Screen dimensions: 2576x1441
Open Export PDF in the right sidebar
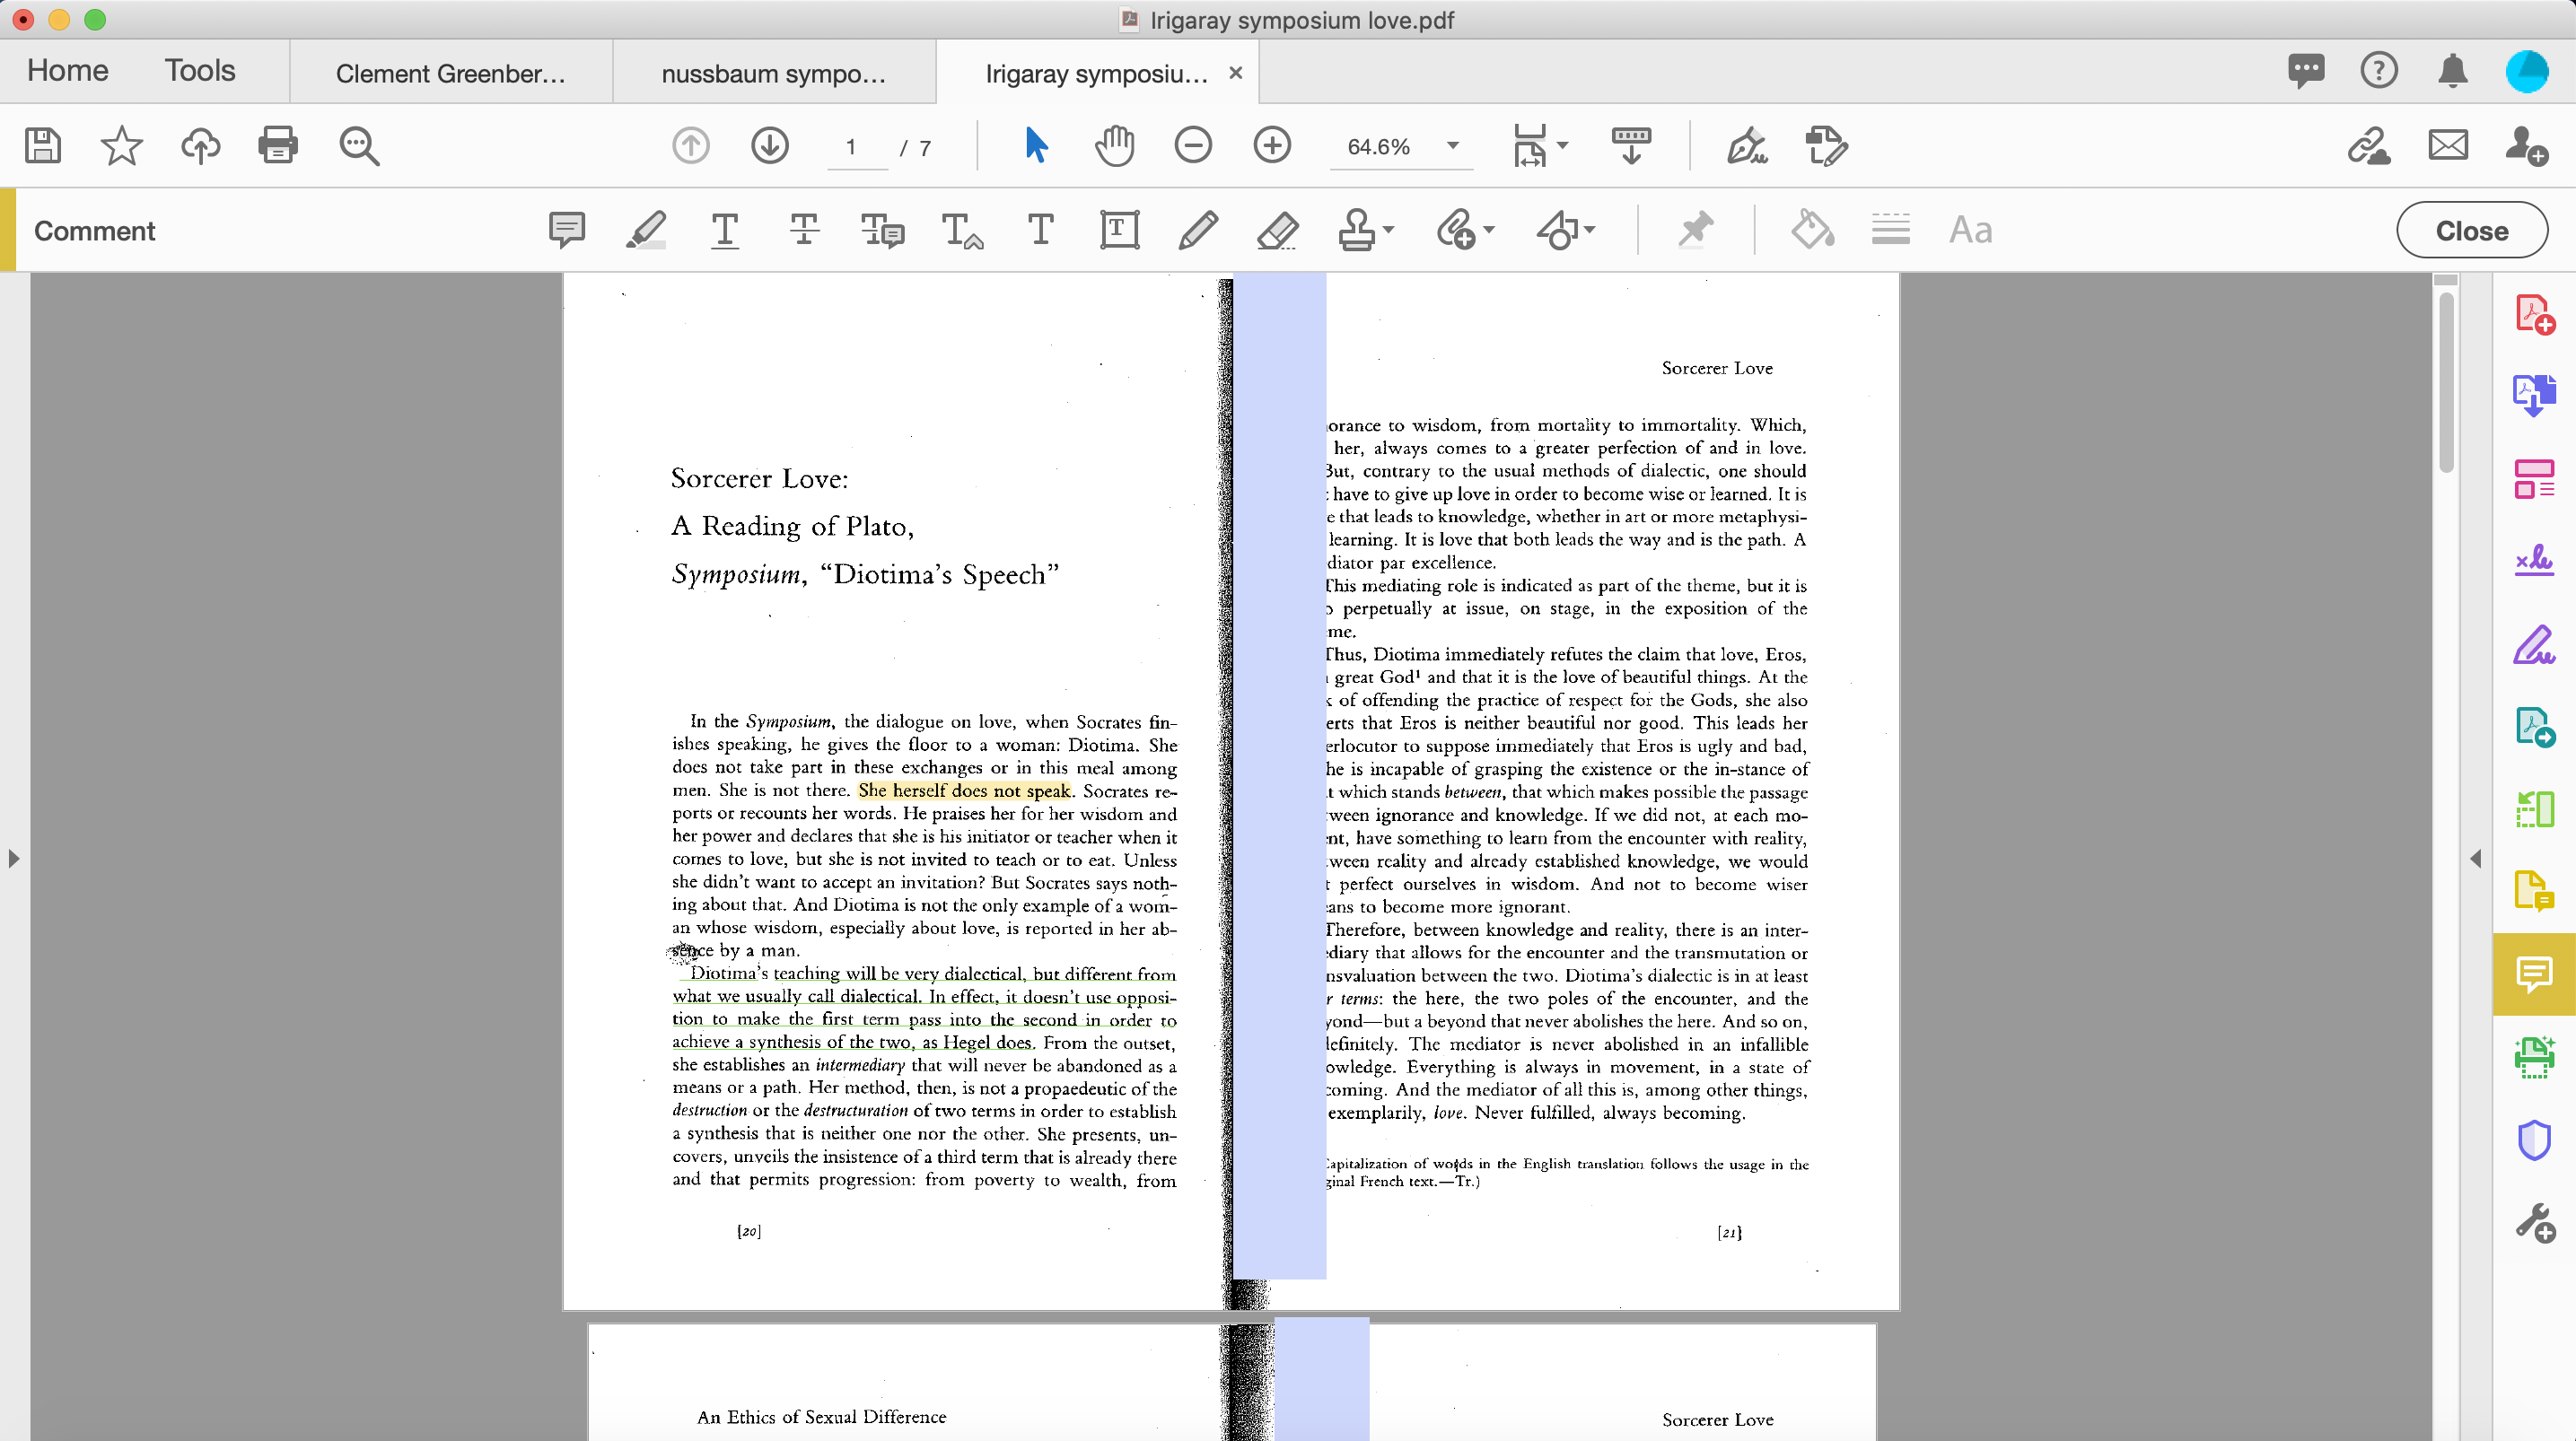coord(2533,394)
